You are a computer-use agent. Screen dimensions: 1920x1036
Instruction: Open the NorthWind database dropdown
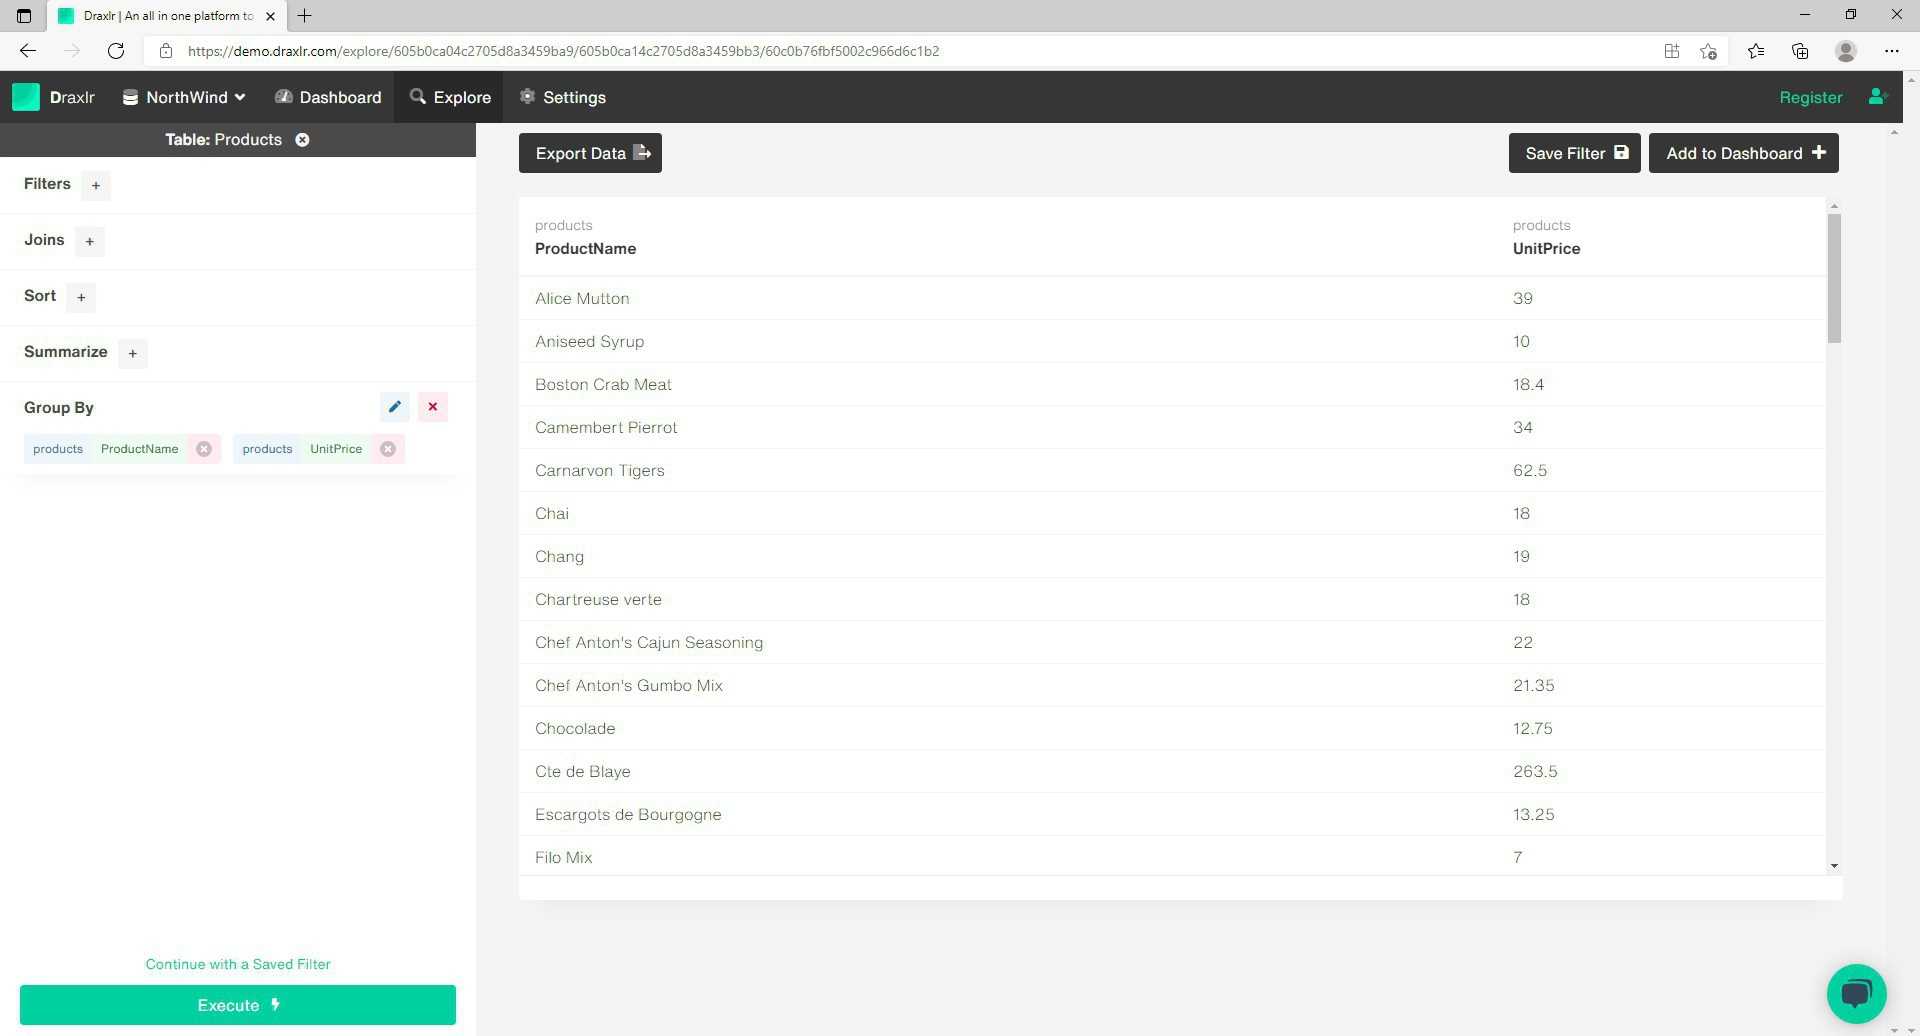184,97
